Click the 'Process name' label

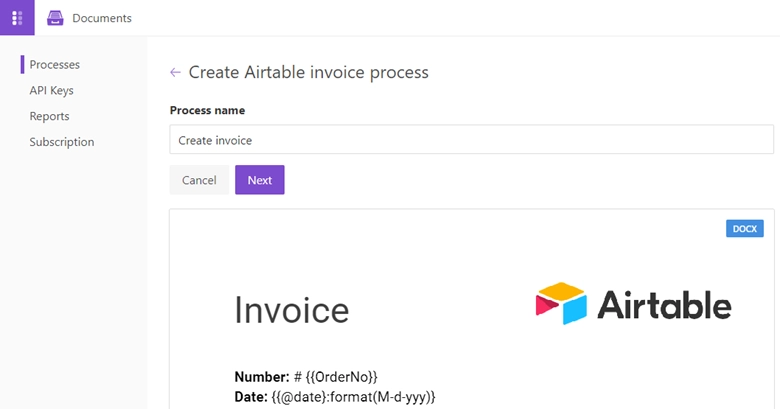207,110
